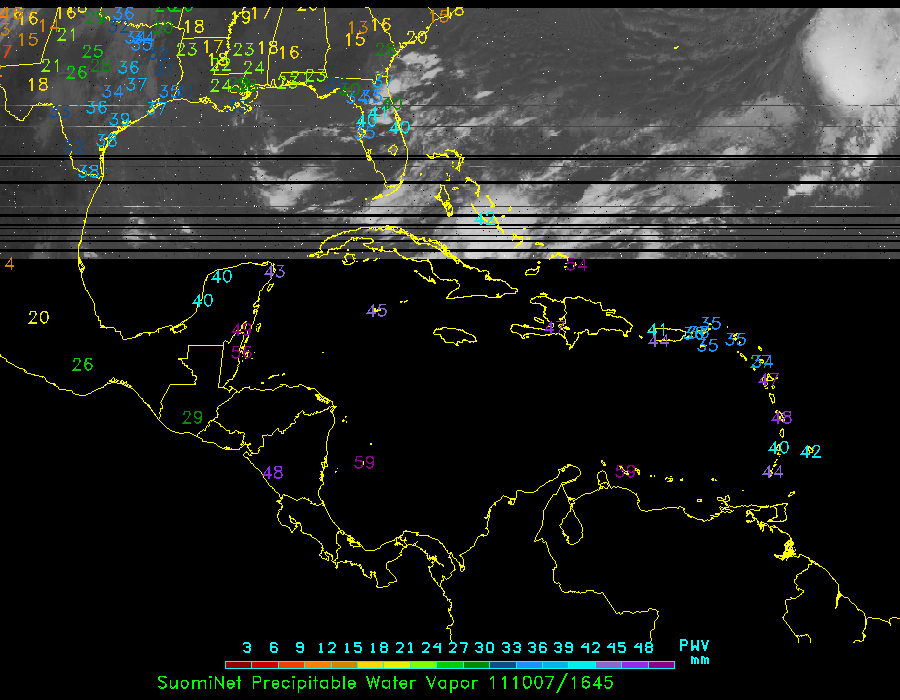Click the yellow 20 in central Mexico

coord(38,318)
